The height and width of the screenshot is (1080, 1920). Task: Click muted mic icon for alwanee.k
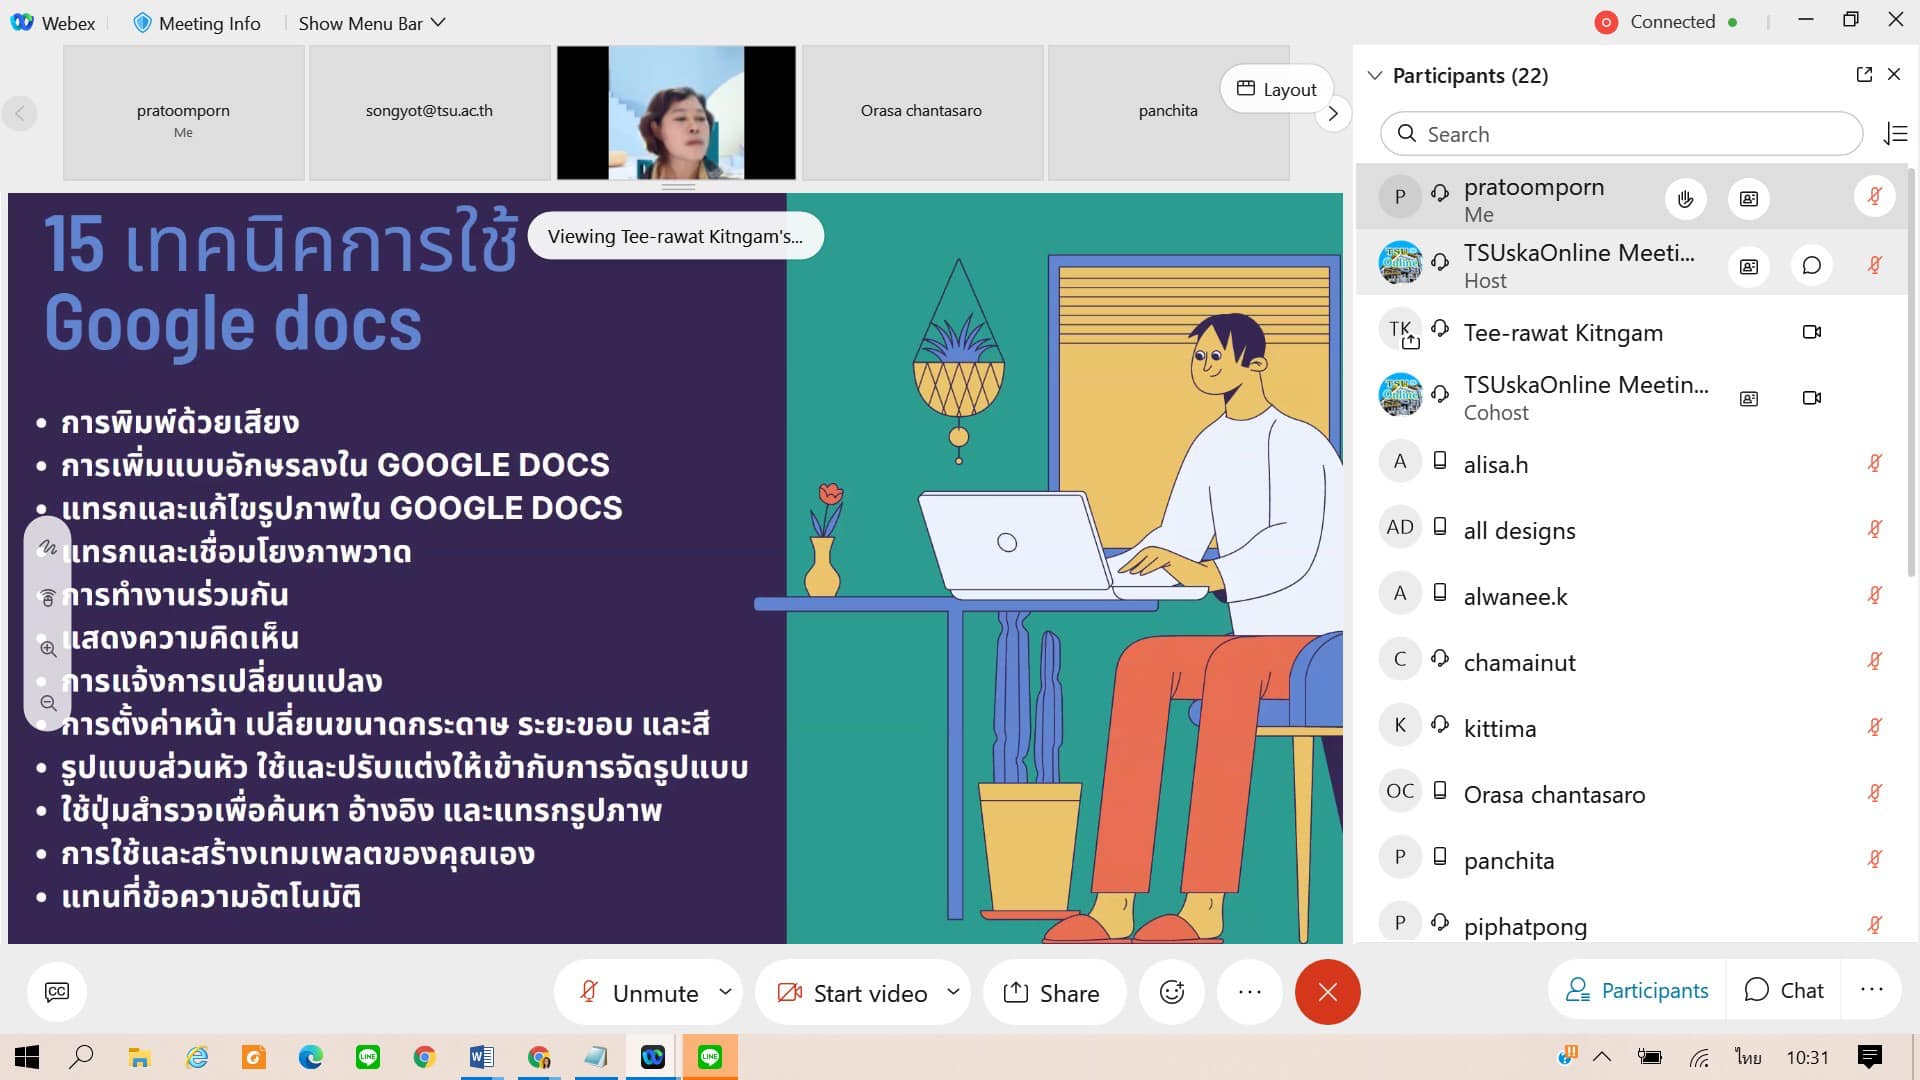pyautogui.click(x=1875, y=595)
